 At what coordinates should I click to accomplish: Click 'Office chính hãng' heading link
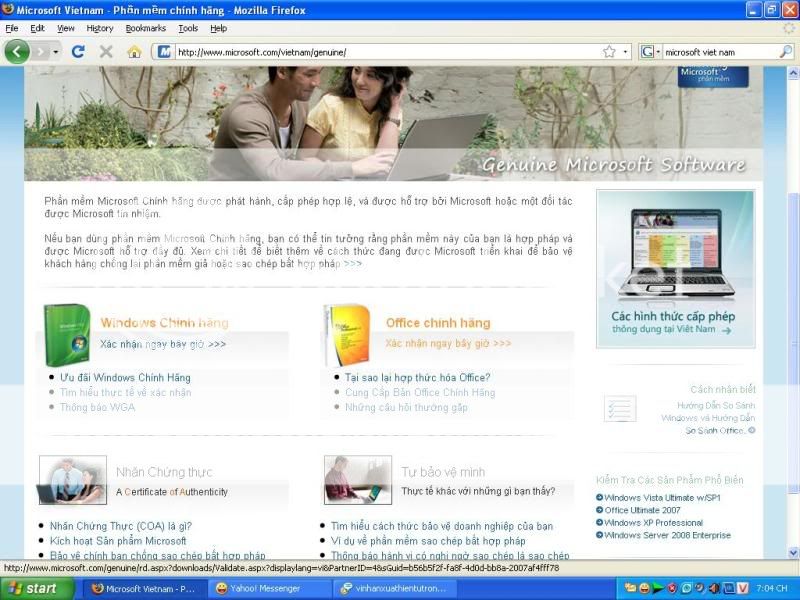[438, 323]
